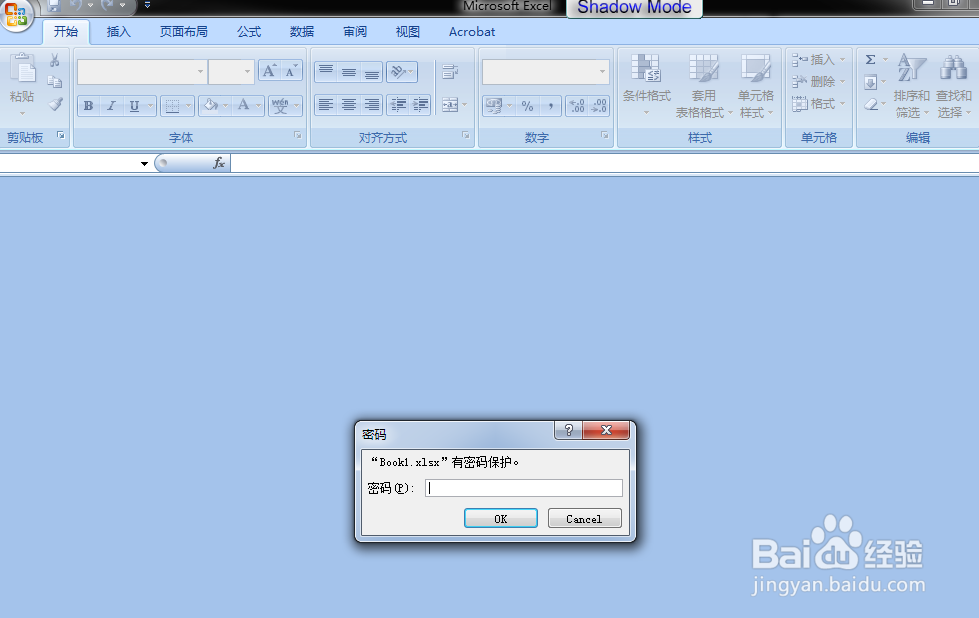Click the font color A
Screen dimensions: 979x618
(244, 105)
